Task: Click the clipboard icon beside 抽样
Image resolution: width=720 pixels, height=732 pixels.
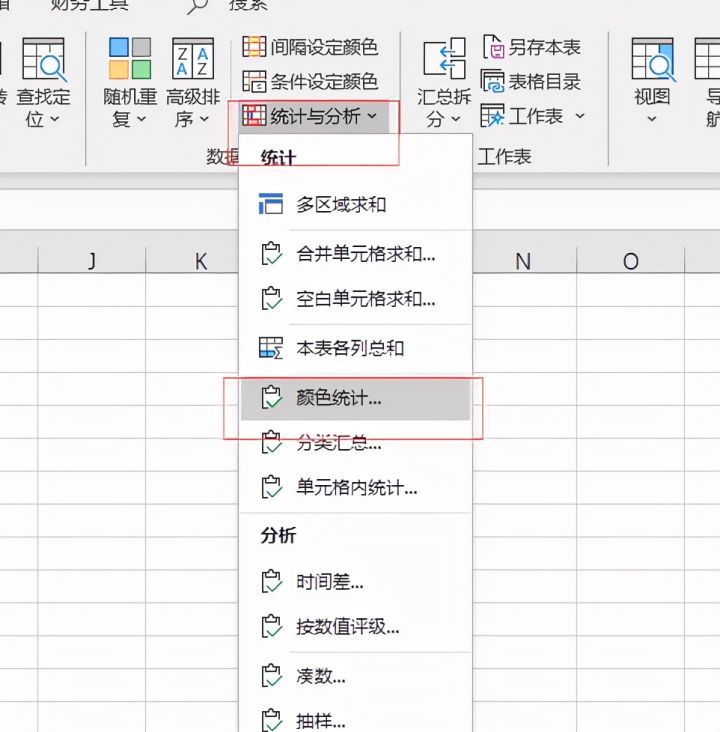Action: pyautogui.click(x=271, y=720)
